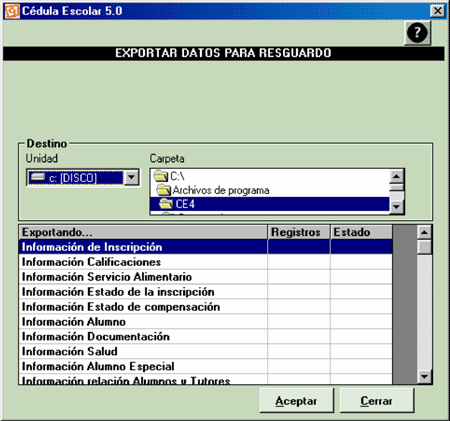450x421 pixels.
Task: Click the Cerrar button
Action: click(x=377, y=401)
